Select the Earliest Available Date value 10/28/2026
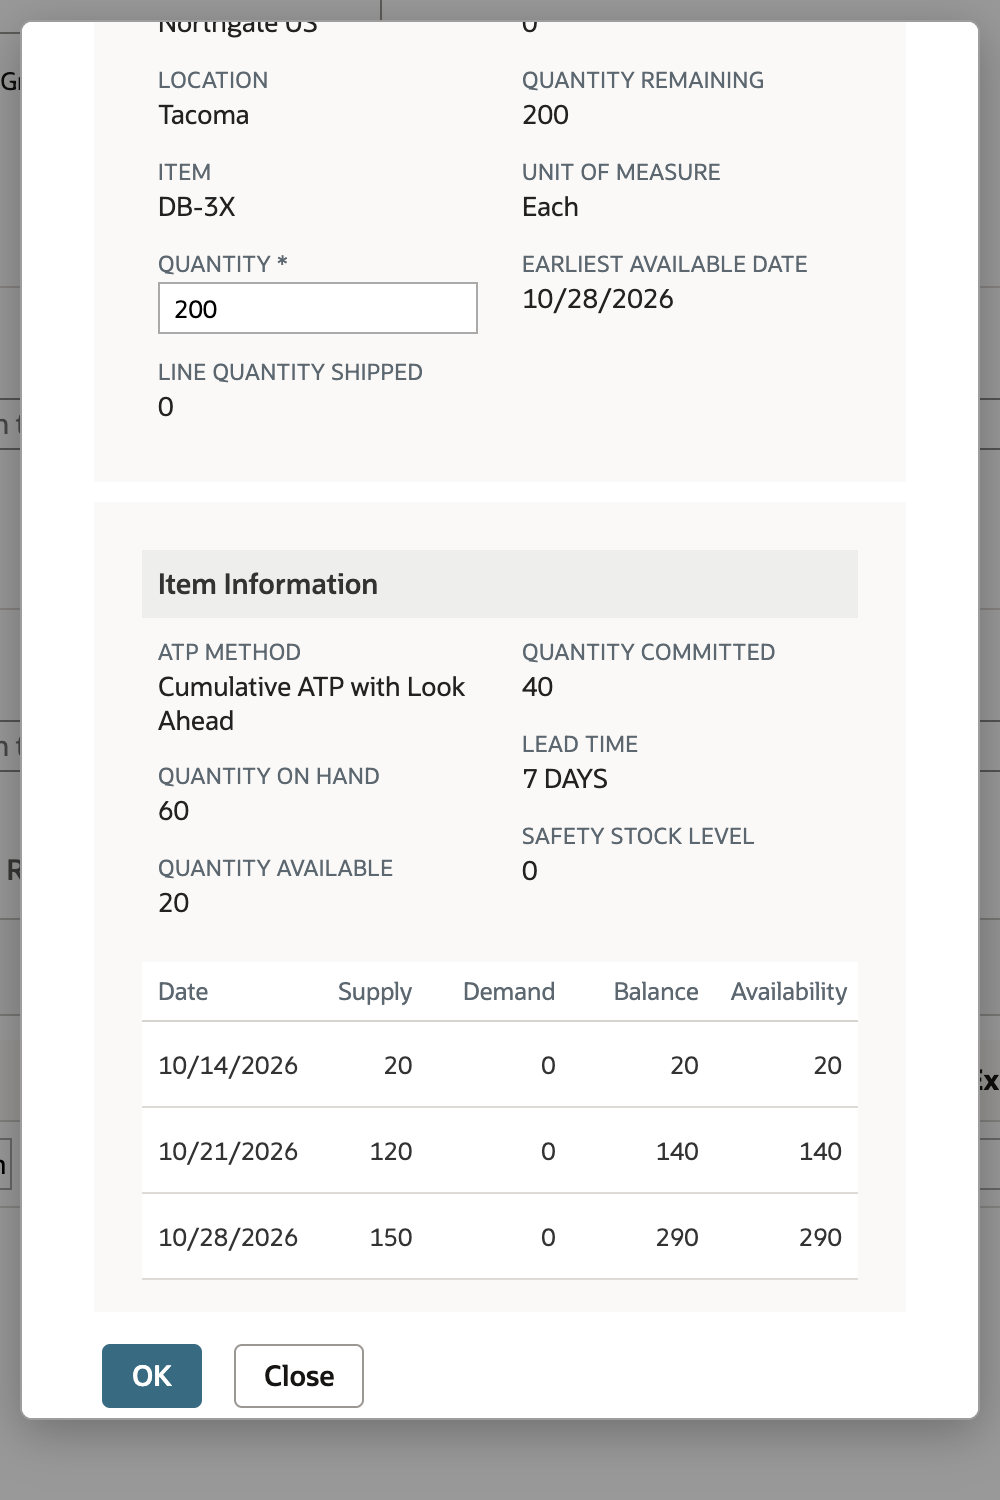The height and width of the screenshot is (1500, 1000). click(x=598, y=299)
